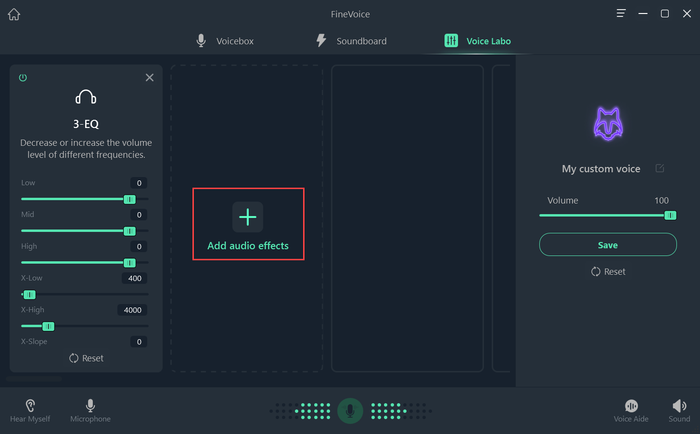The height and width of the screenshot is (434, 700).
Task: Open the hamburger menu in title bar
Action: pyautogui.click(x=621, y=13)
